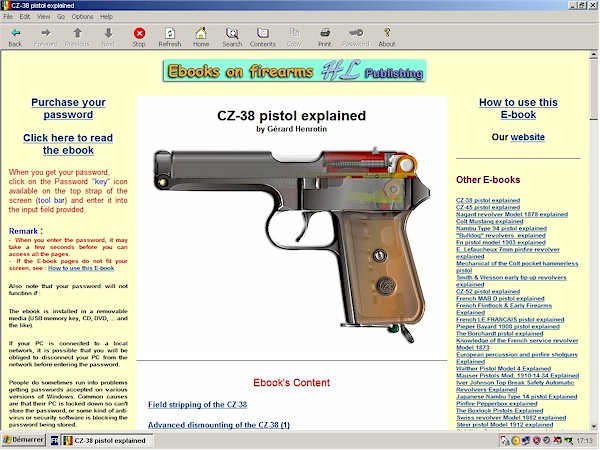The height and width of the screenshot is (450, 600).
Task: Click the About question mark icon
Action: 387,33
